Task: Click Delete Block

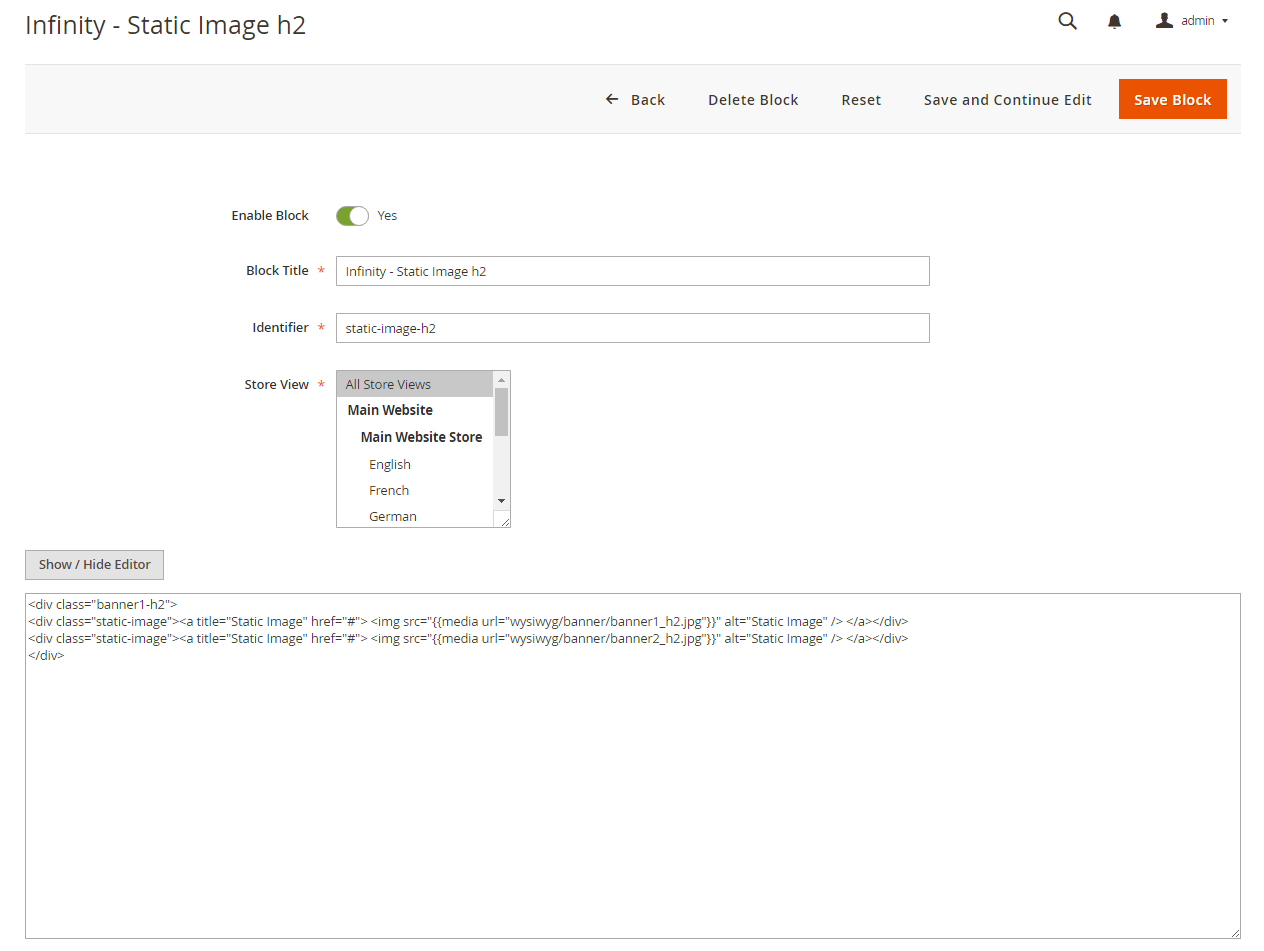Action: click(753, 100)
